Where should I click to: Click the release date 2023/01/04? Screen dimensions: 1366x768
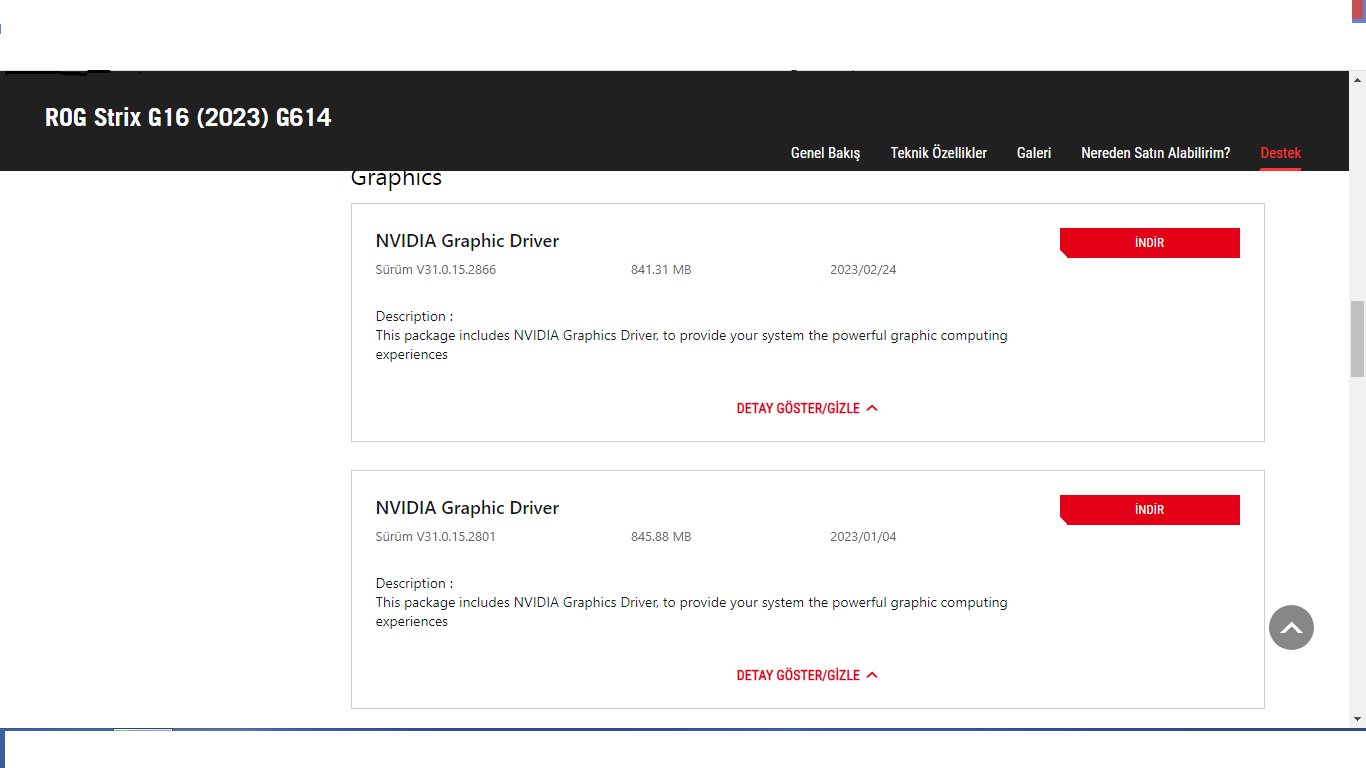pyautogui.click(x=863, y=537)
